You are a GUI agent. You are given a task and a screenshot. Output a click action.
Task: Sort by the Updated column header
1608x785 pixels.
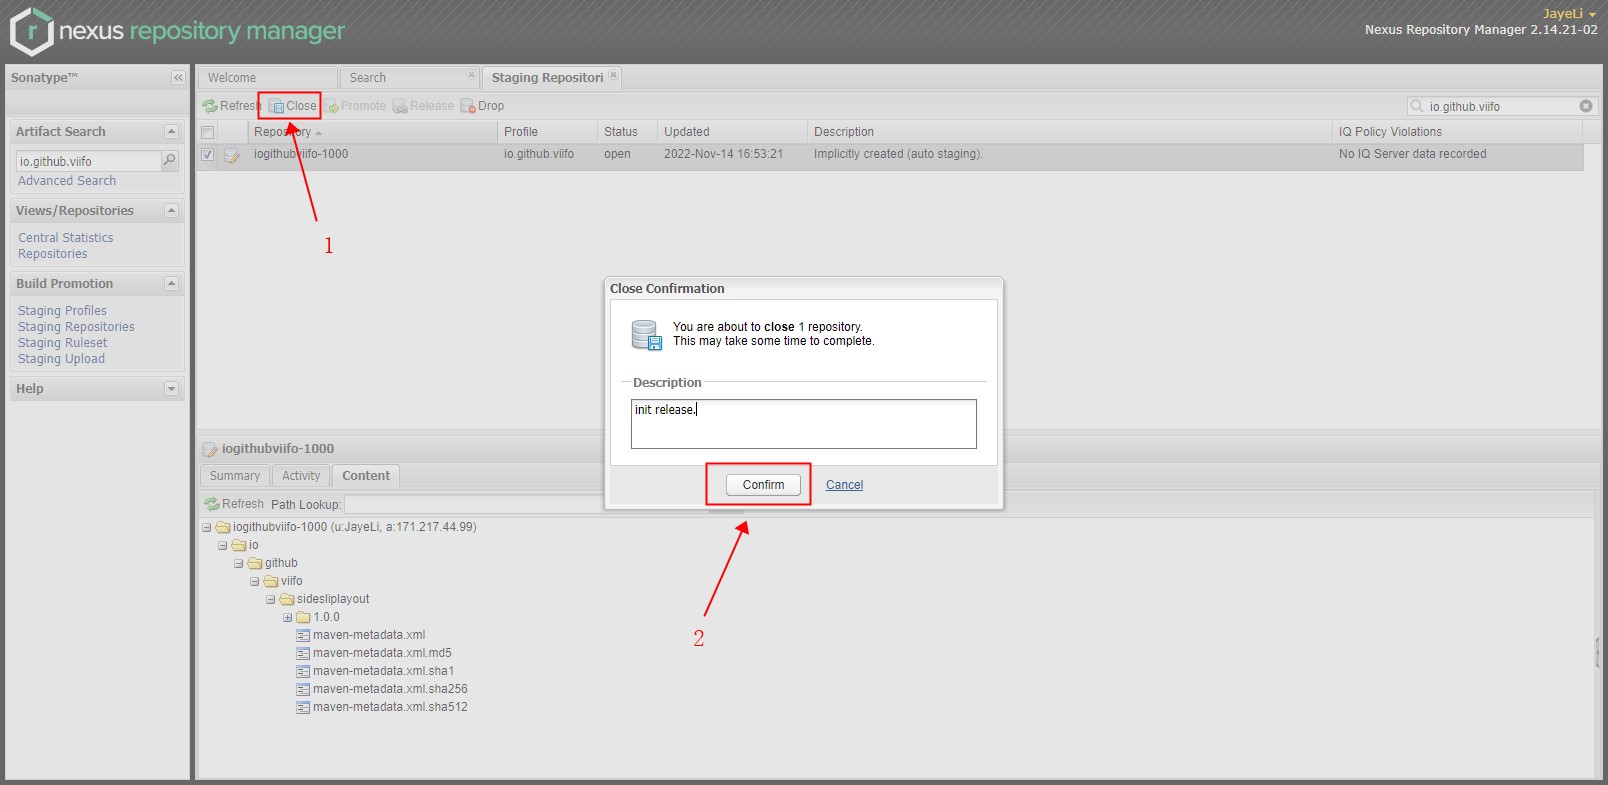point(732,132)
